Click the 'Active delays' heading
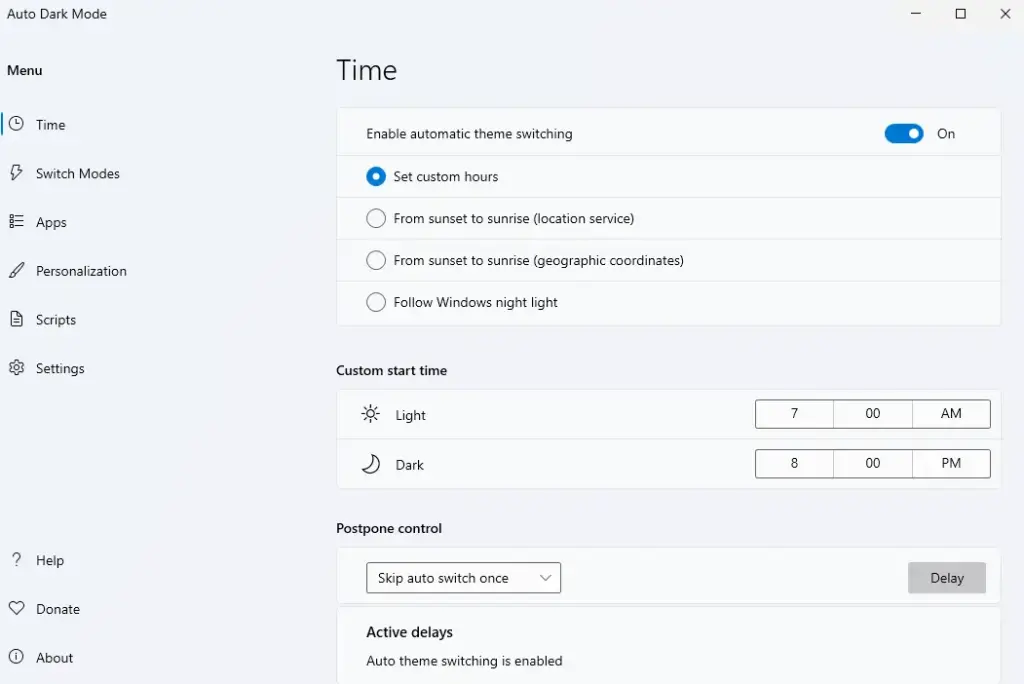 click(x=409, y=632)
